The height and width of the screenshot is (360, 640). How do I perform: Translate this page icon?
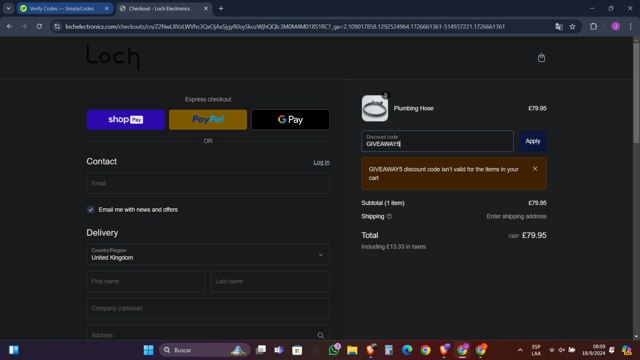pos(559,27)
